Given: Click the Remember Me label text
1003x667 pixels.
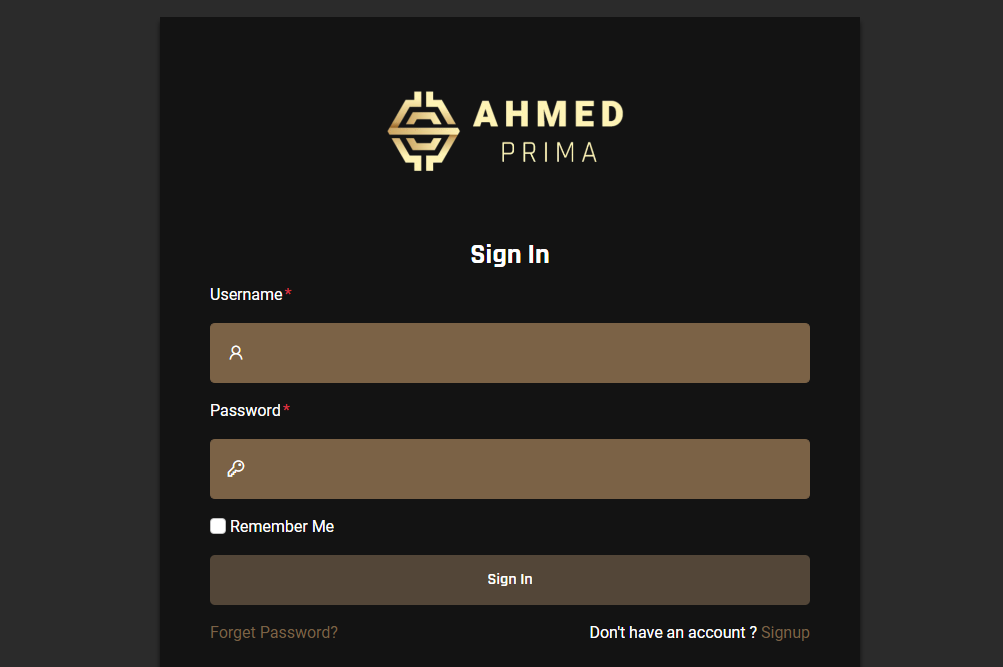Looking at the screenshot, I should click(282, 527).
